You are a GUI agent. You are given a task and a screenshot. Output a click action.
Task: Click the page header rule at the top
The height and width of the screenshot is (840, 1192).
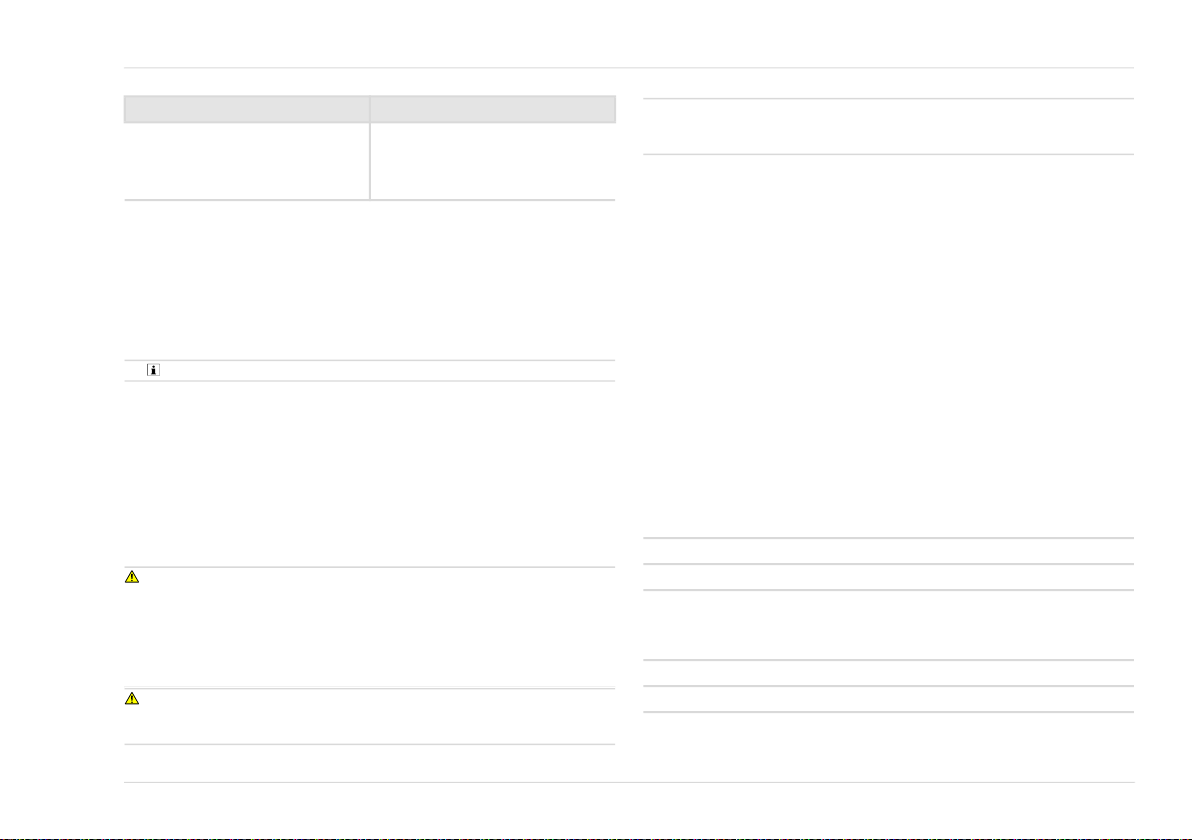point(629,68)
